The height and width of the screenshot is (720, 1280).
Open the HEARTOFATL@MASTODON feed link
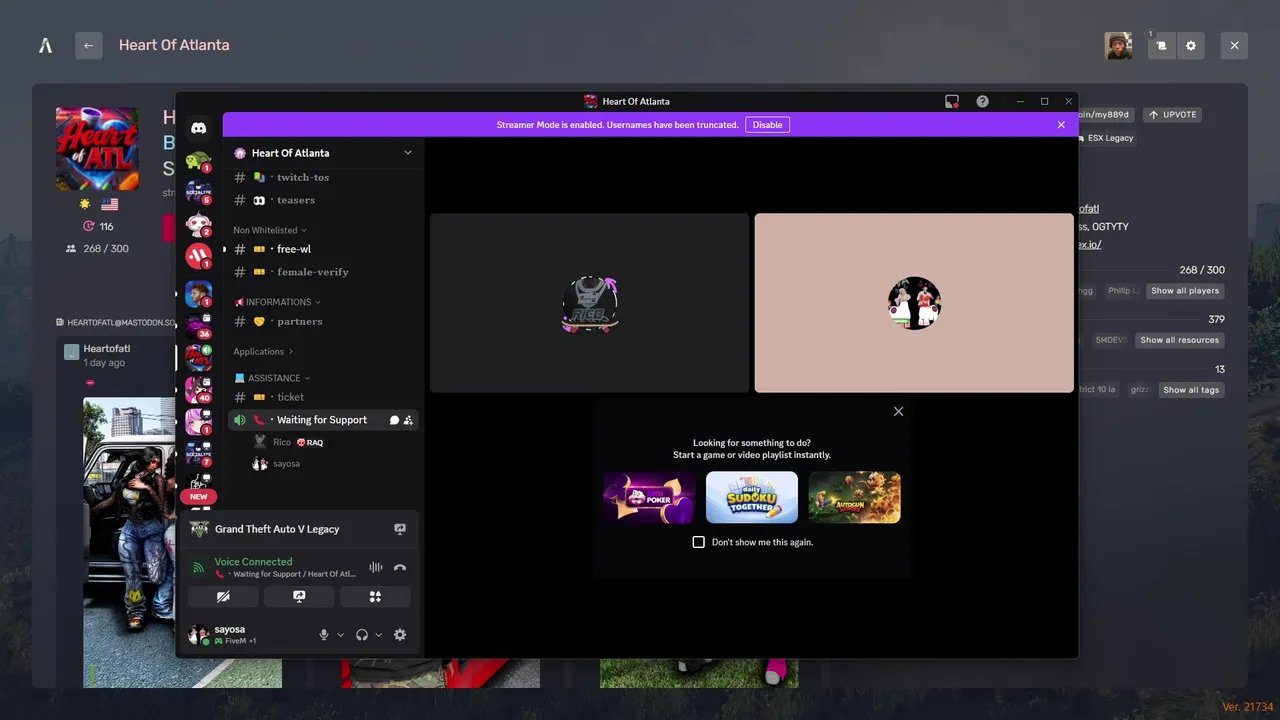pyautogui.click(x=116, y=323)
